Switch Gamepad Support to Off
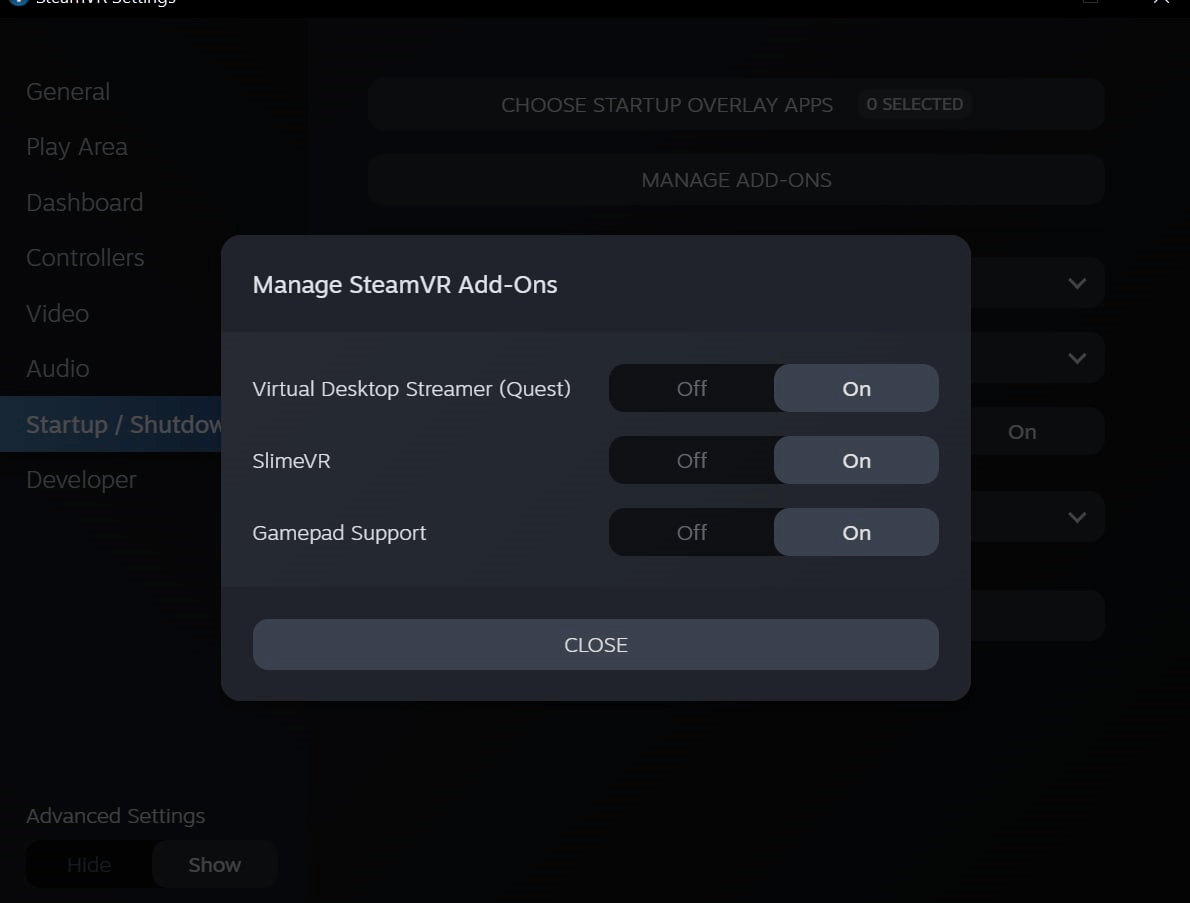This screenshot has height=903, width=1190. pyautogui.click(x=691, y=533)
